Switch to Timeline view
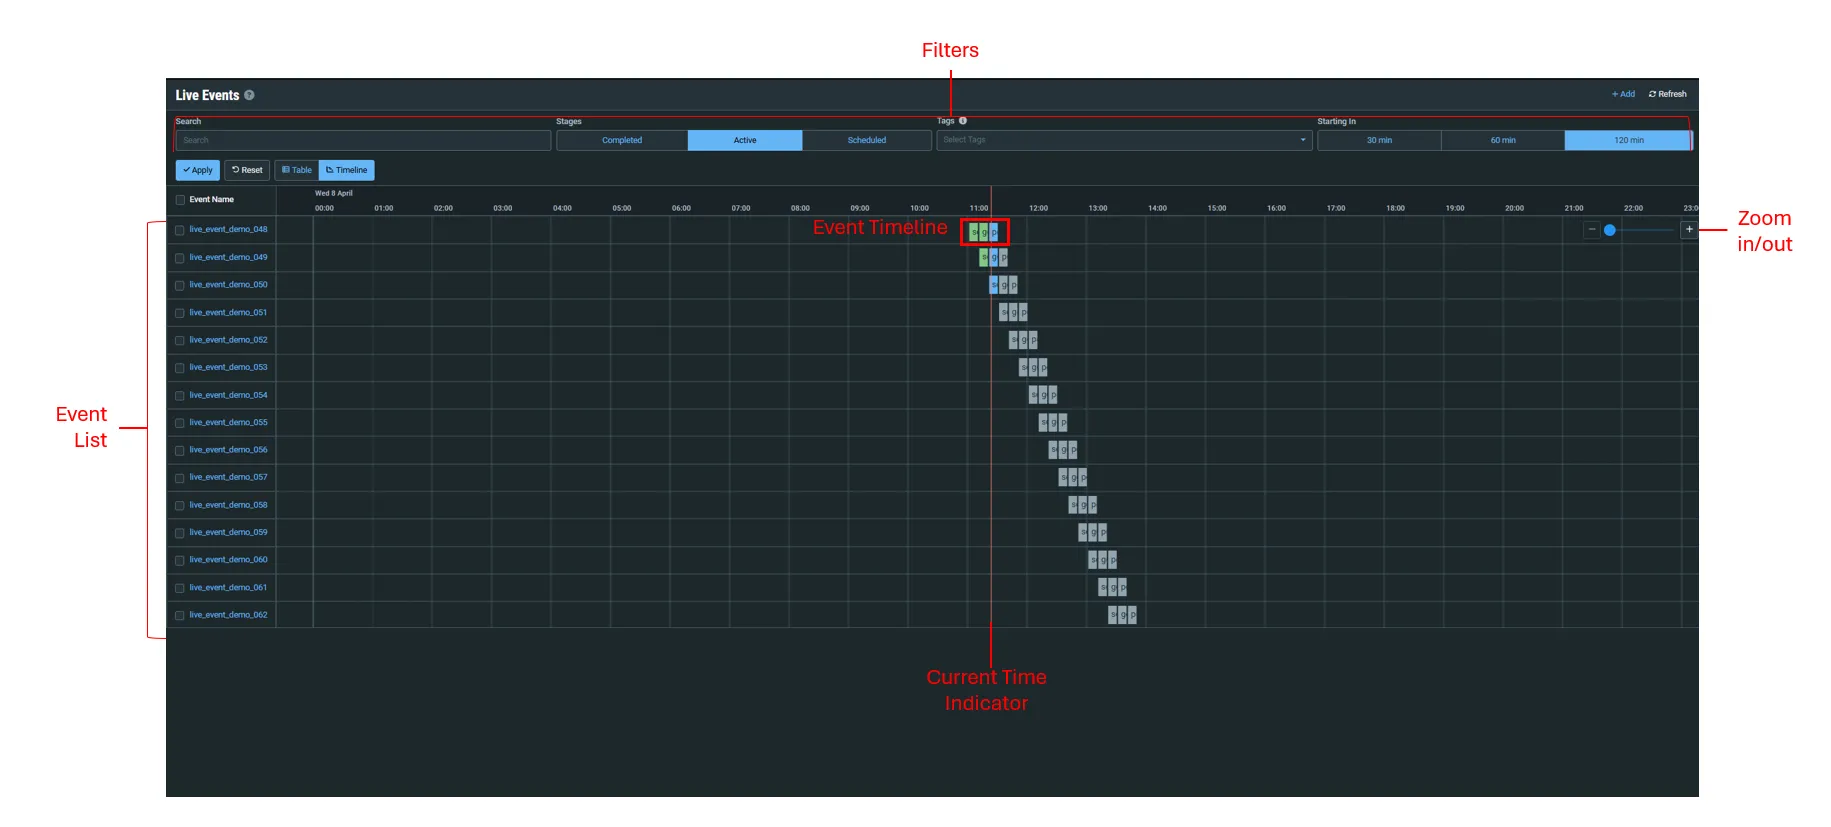Screen dimensions: 1831x827 pos(347,170)
